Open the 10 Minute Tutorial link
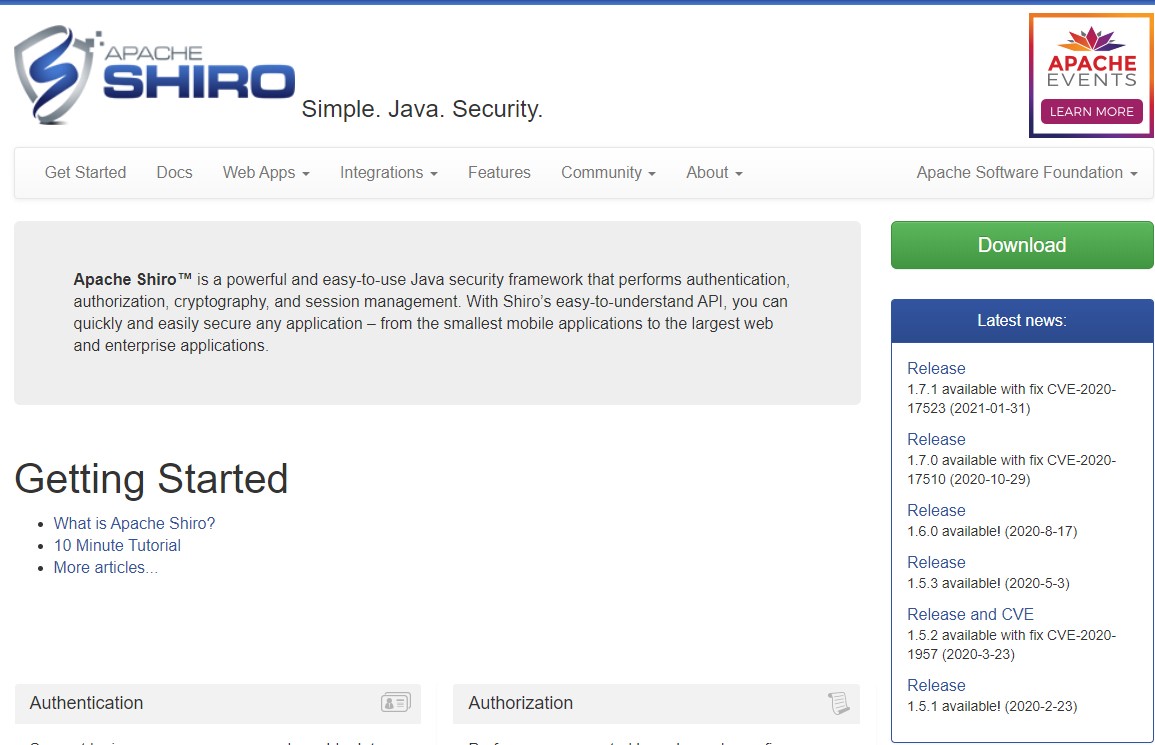Image resolution: width=1155 pixels, height=745 pixels. [117, 545]
